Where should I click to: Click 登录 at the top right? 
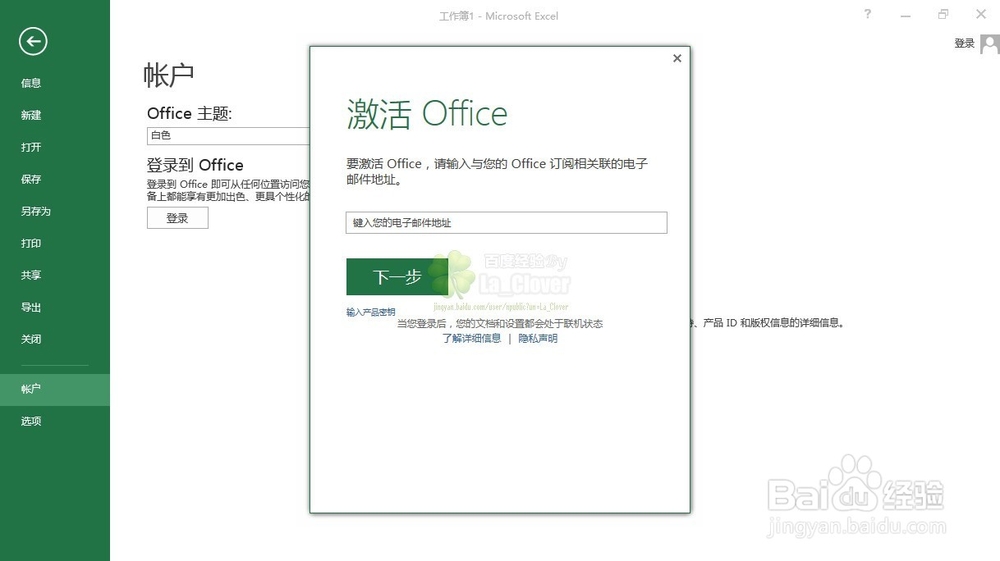pos(964,43)
